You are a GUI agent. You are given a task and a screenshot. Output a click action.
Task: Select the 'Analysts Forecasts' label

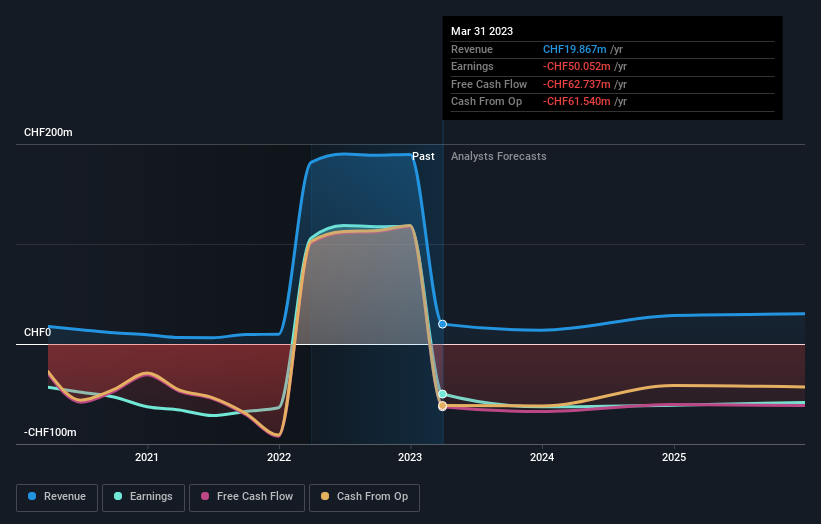point(498,157)
